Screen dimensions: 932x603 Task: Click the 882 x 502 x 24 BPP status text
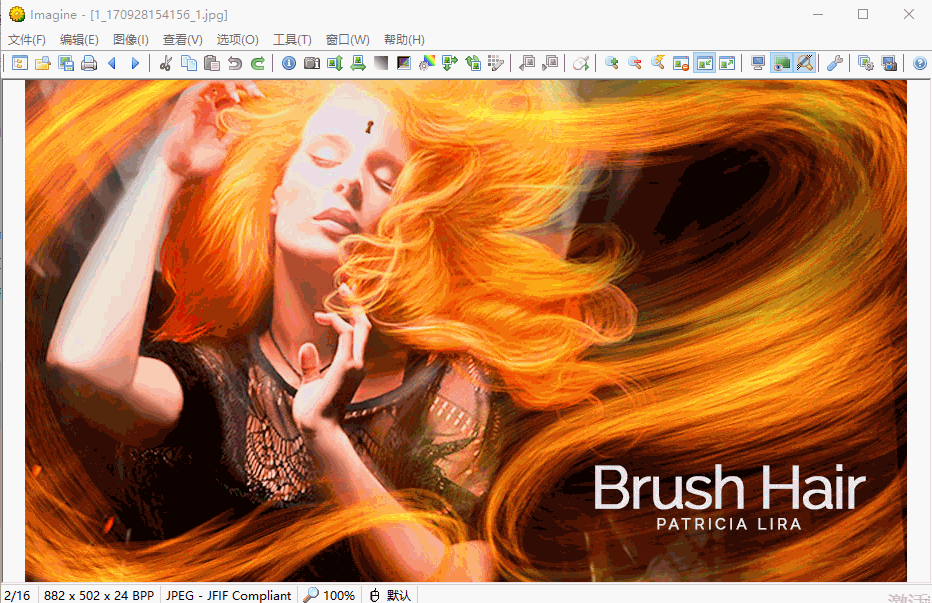(x=99, y=595)
